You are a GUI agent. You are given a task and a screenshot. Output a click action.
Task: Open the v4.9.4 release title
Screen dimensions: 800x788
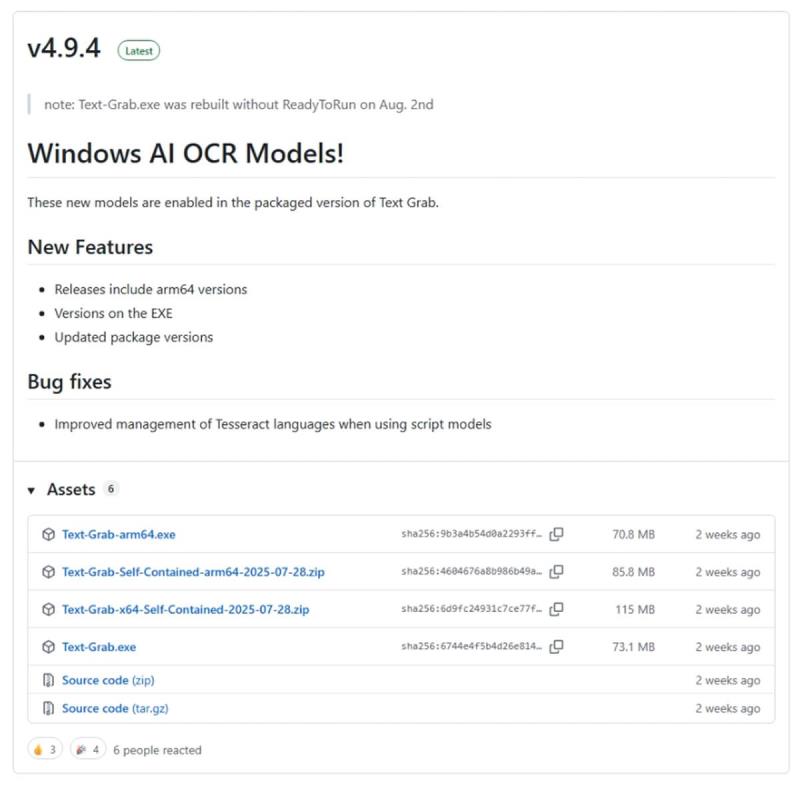click(x=64, y=48)
